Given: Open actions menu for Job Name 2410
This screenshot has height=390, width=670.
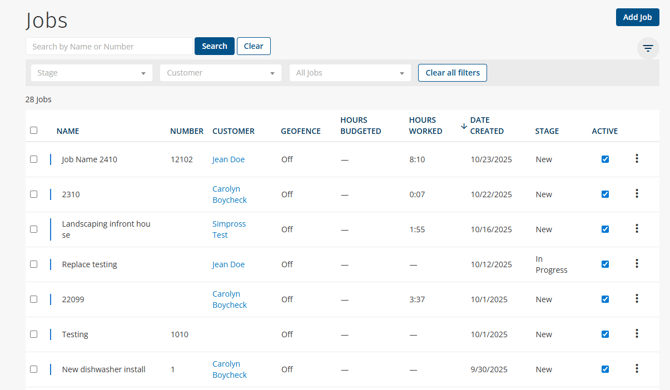Looking at the screenshot, I should click(637, 158).
